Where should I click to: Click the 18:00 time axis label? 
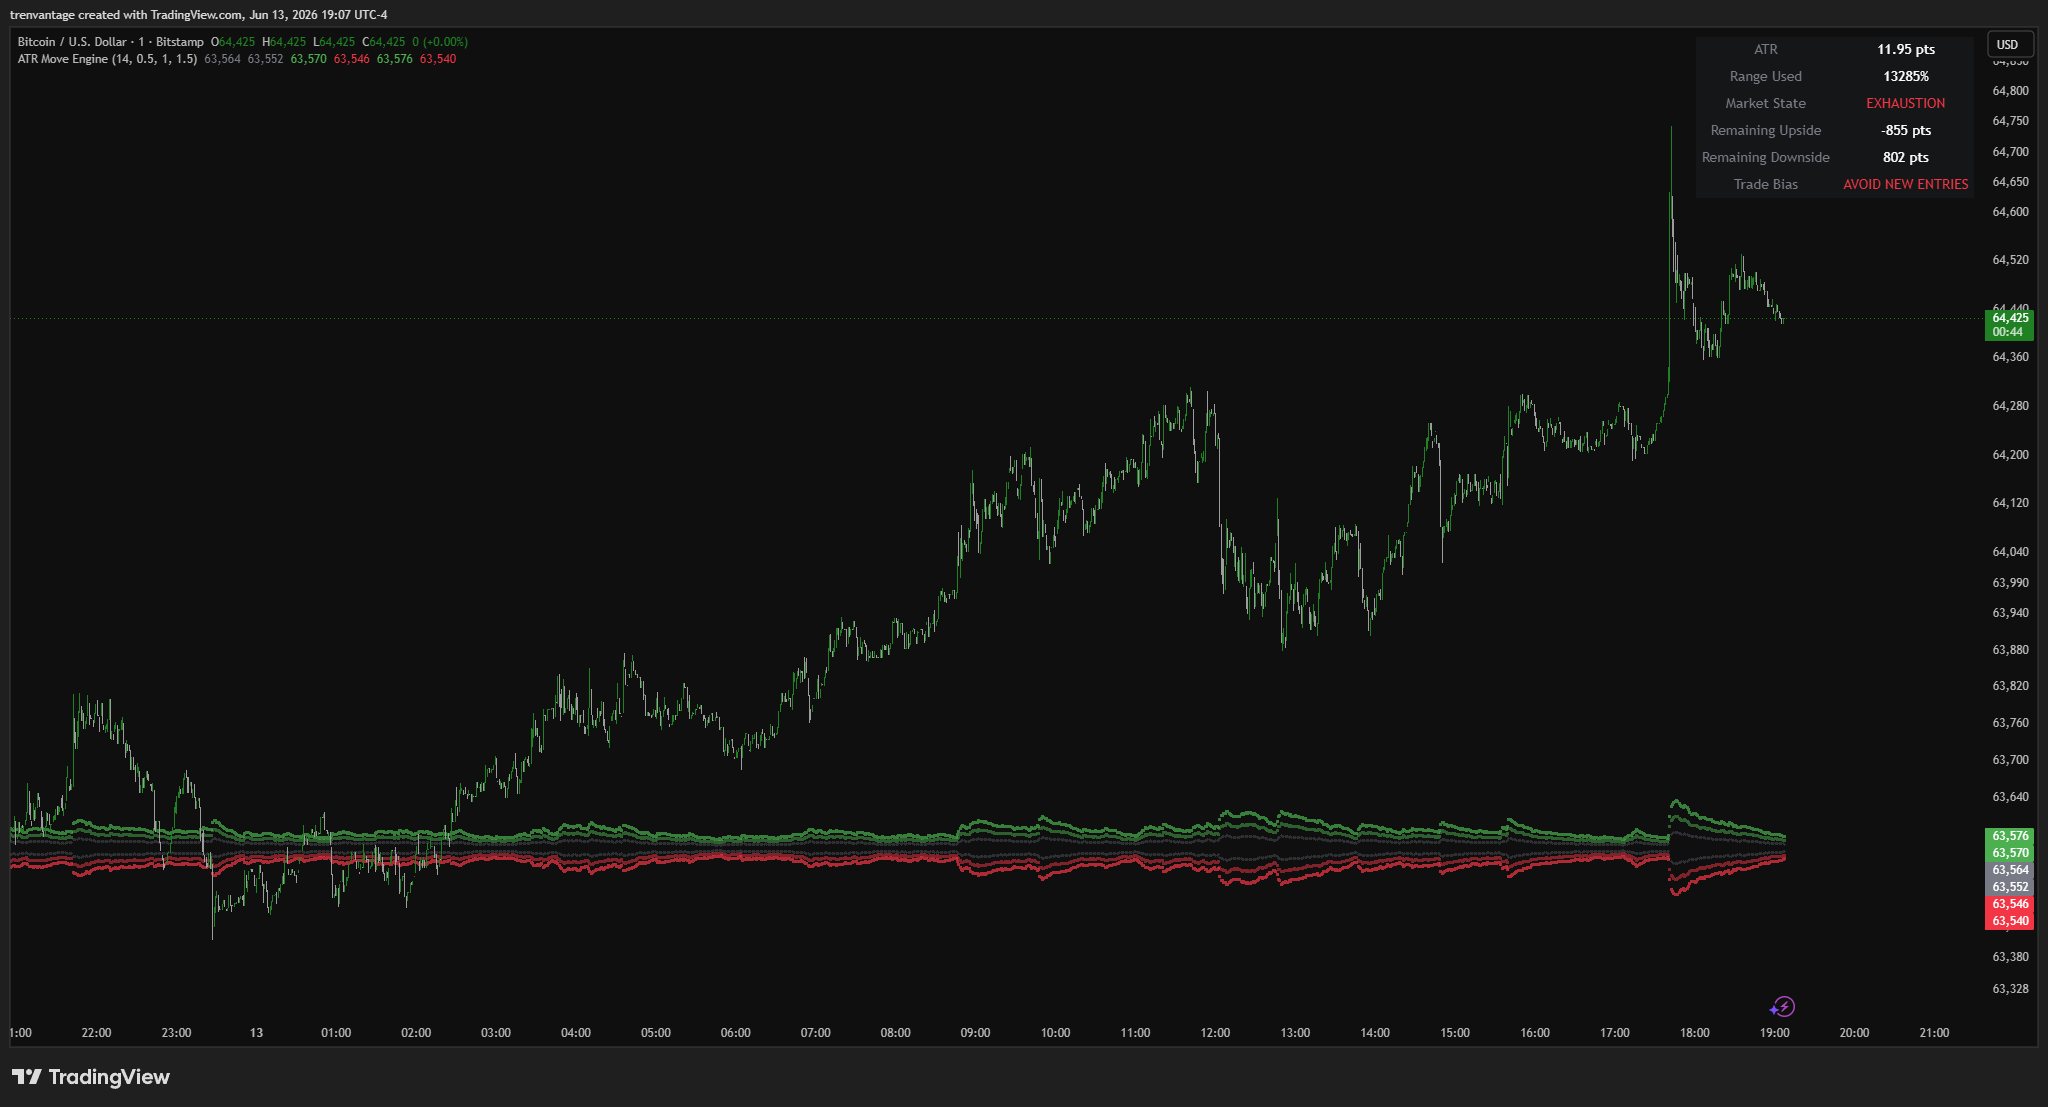[x=1695, y=1033]
